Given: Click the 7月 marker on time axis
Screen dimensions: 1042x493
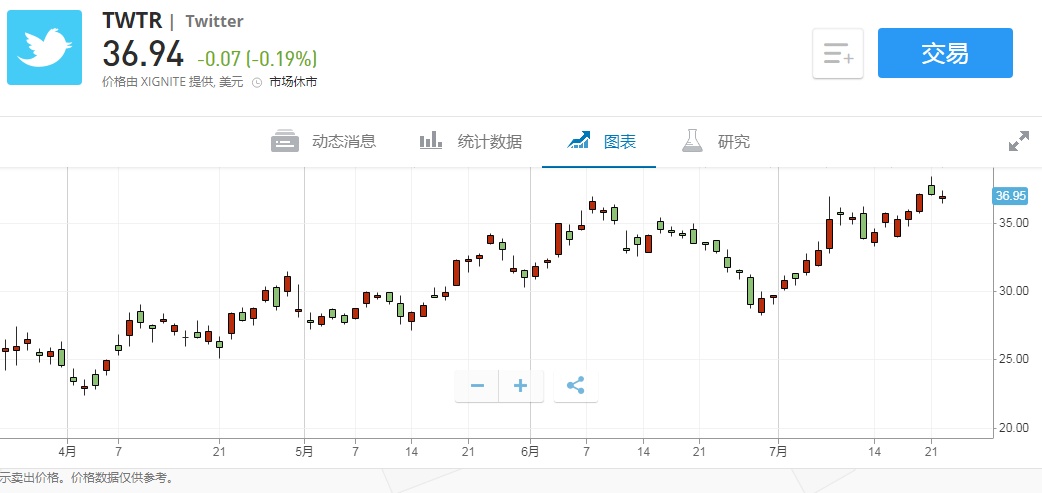Looking at the screenshot, I should [778, 452].
